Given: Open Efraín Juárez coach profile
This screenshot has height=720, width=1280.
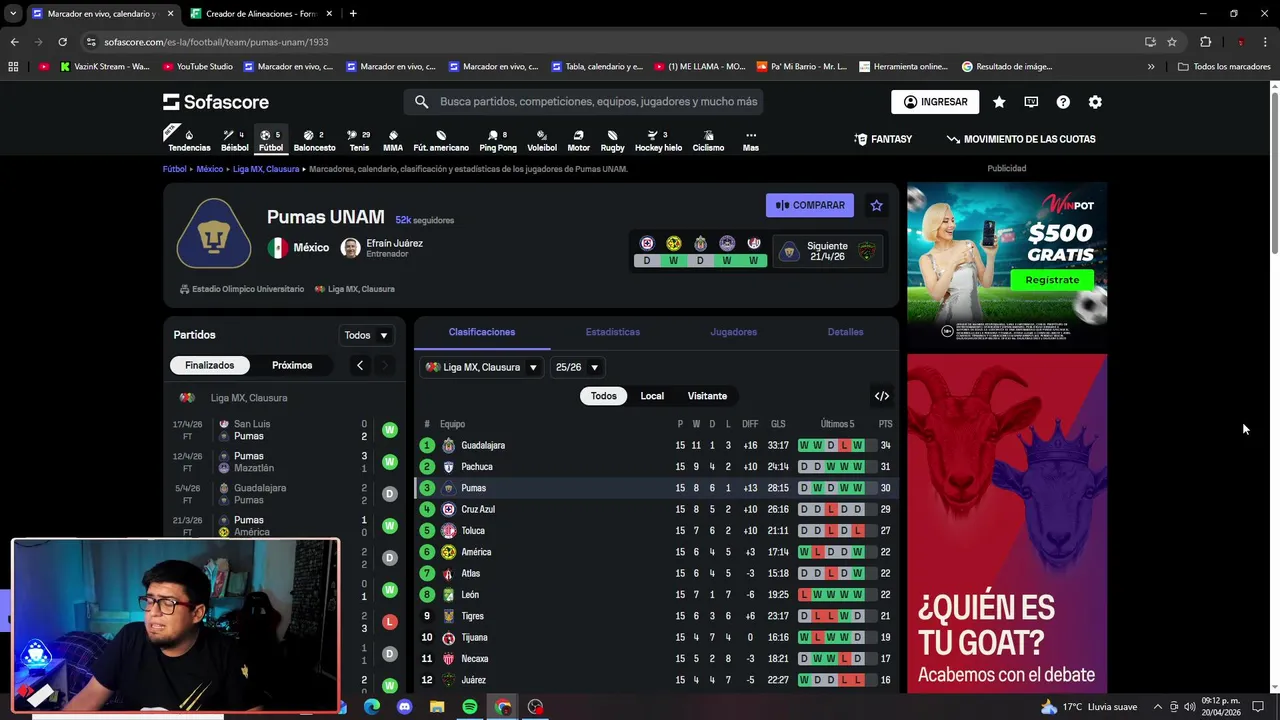Looking at the screenshot, I should (382, 248).
